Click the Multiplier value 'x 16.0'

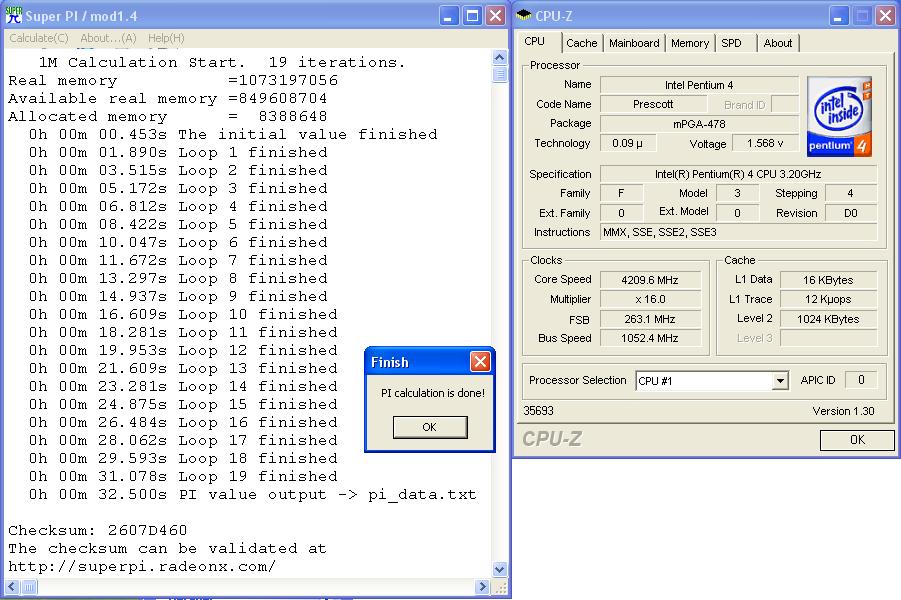tap(650, 299)
